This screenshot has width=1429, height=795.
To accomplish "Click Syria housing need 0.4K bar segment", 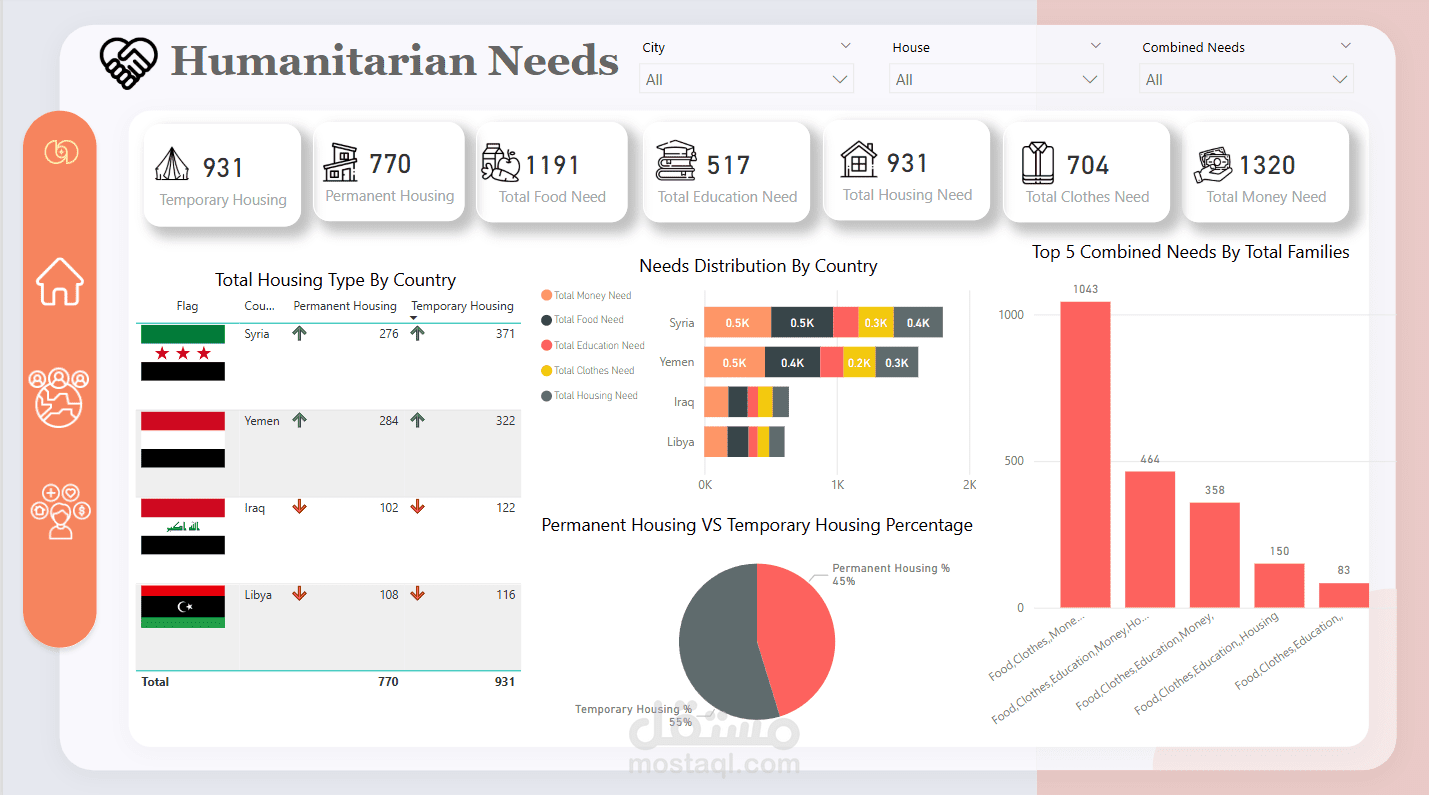I will (x=918, y=322).
